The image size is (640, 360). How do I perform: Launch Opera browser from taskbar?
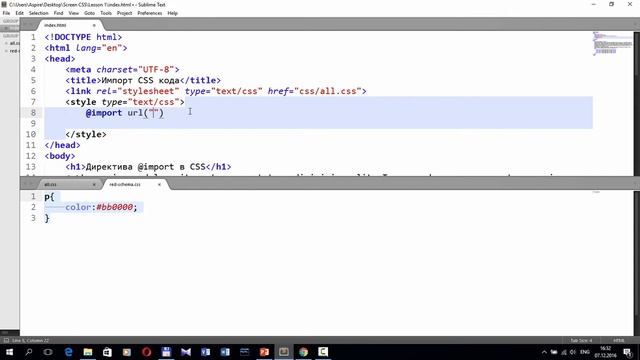click(x=147, y=352)
